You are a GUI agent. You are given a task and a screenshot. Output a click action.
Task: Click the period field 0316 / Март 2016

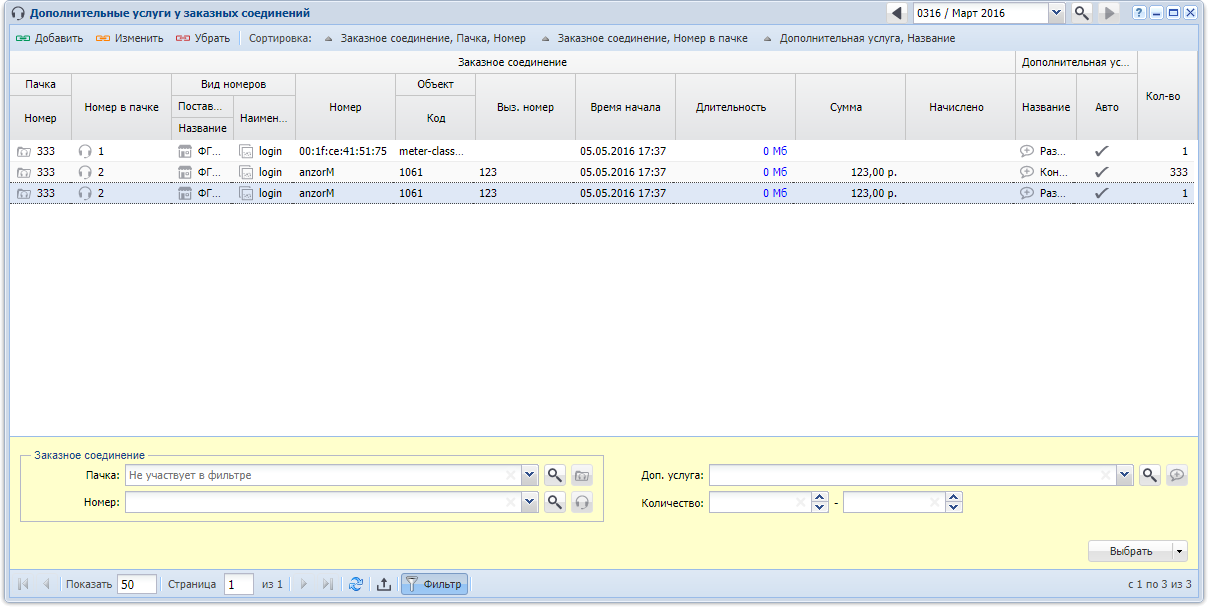[980, 13]
